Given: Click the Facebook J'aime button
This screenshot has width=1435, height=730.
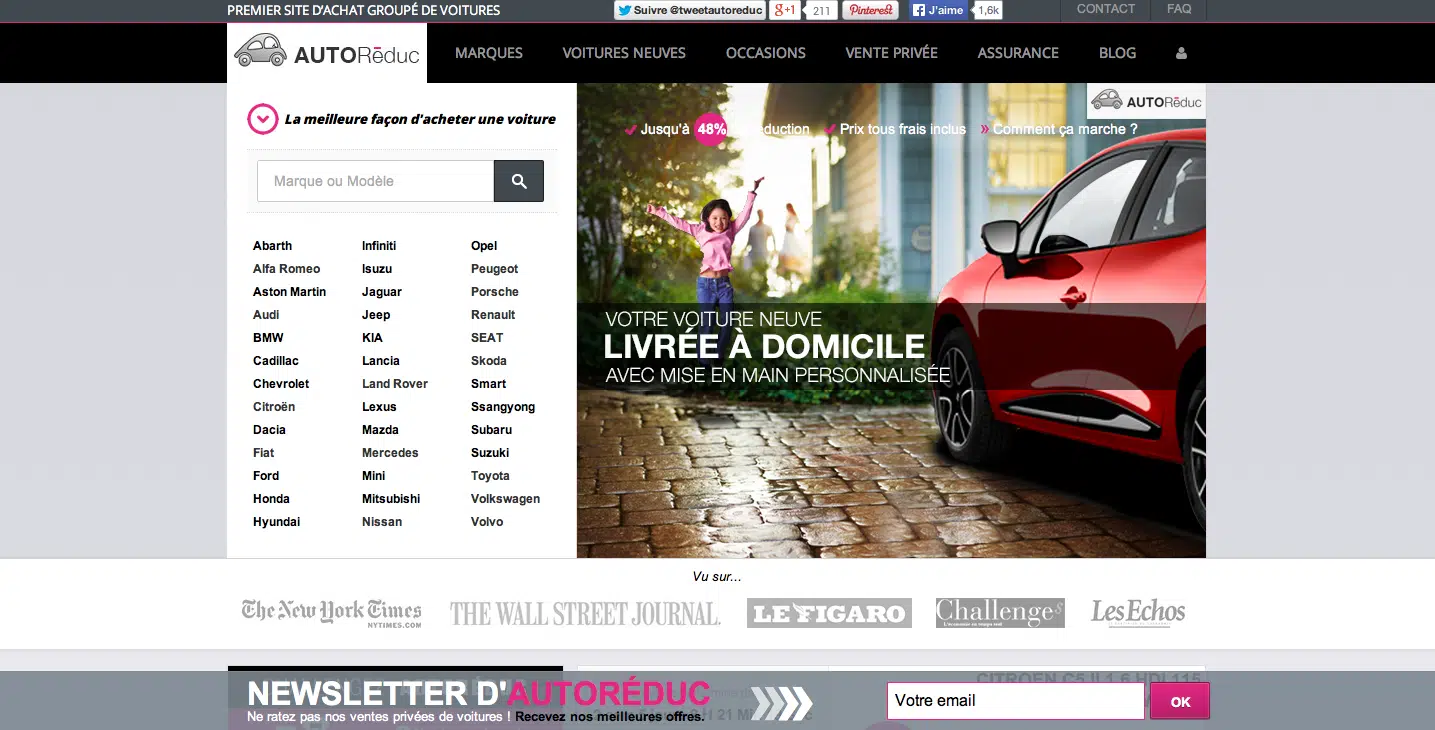Looking at the screenshot, I should [x=938, y=10].
